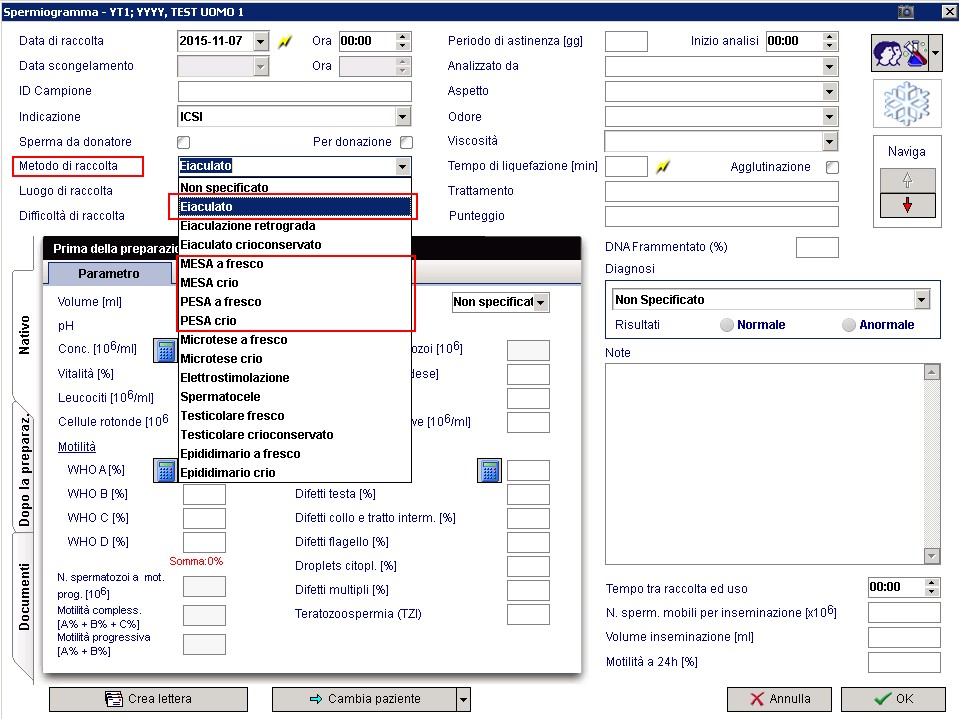This screenshot has height=719, width=959.
Task: Click the WHO B [%] input field
Action: tap(204, 495)
